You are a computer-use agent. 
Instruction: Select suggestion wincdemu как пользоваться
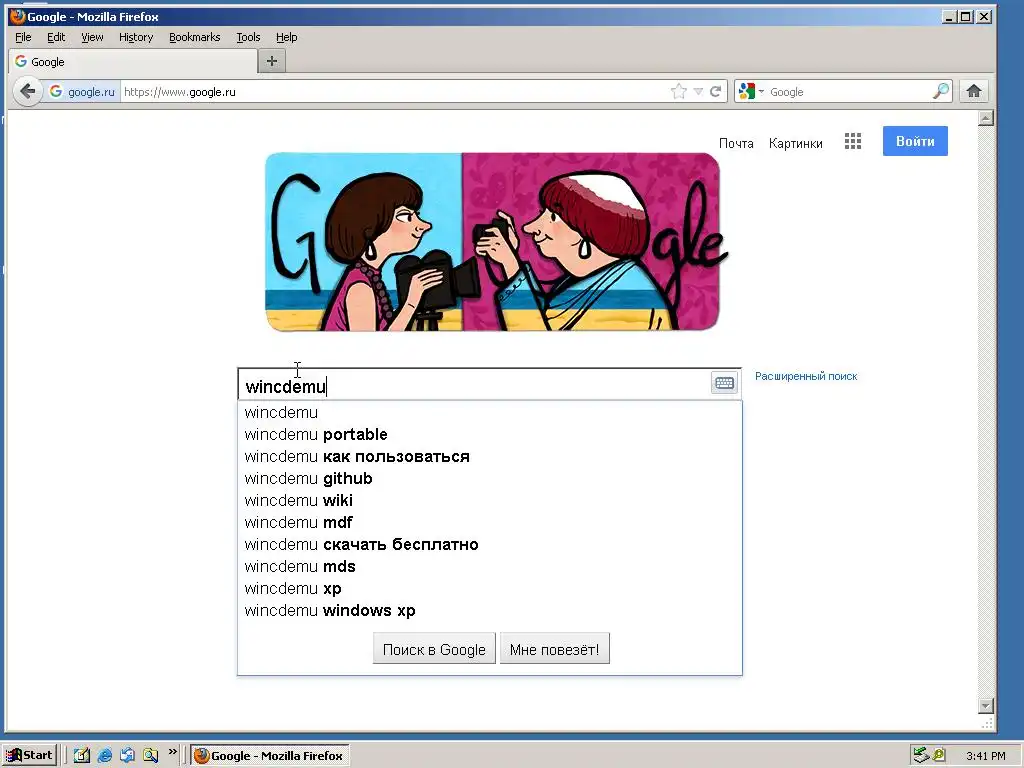490,456
